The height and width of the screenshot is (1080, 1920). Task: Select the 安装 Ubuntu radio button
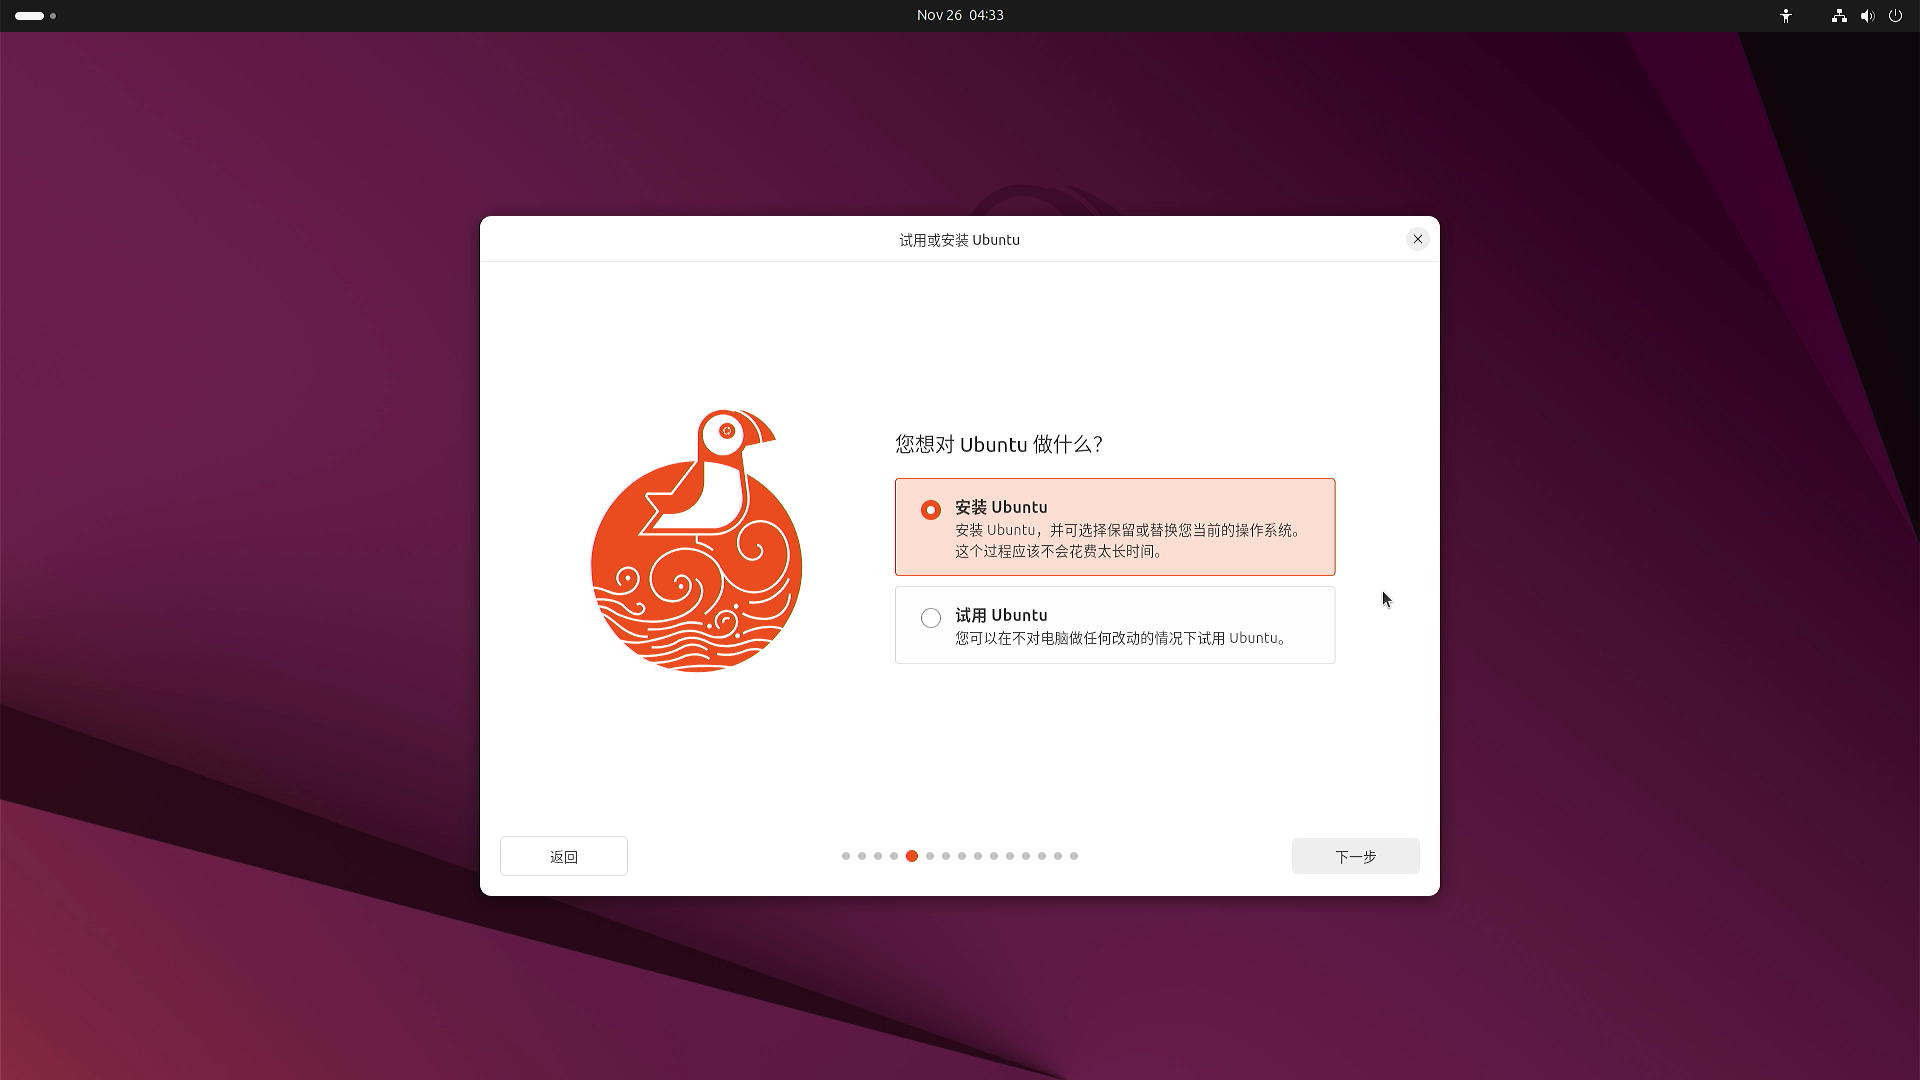point(930,510)
